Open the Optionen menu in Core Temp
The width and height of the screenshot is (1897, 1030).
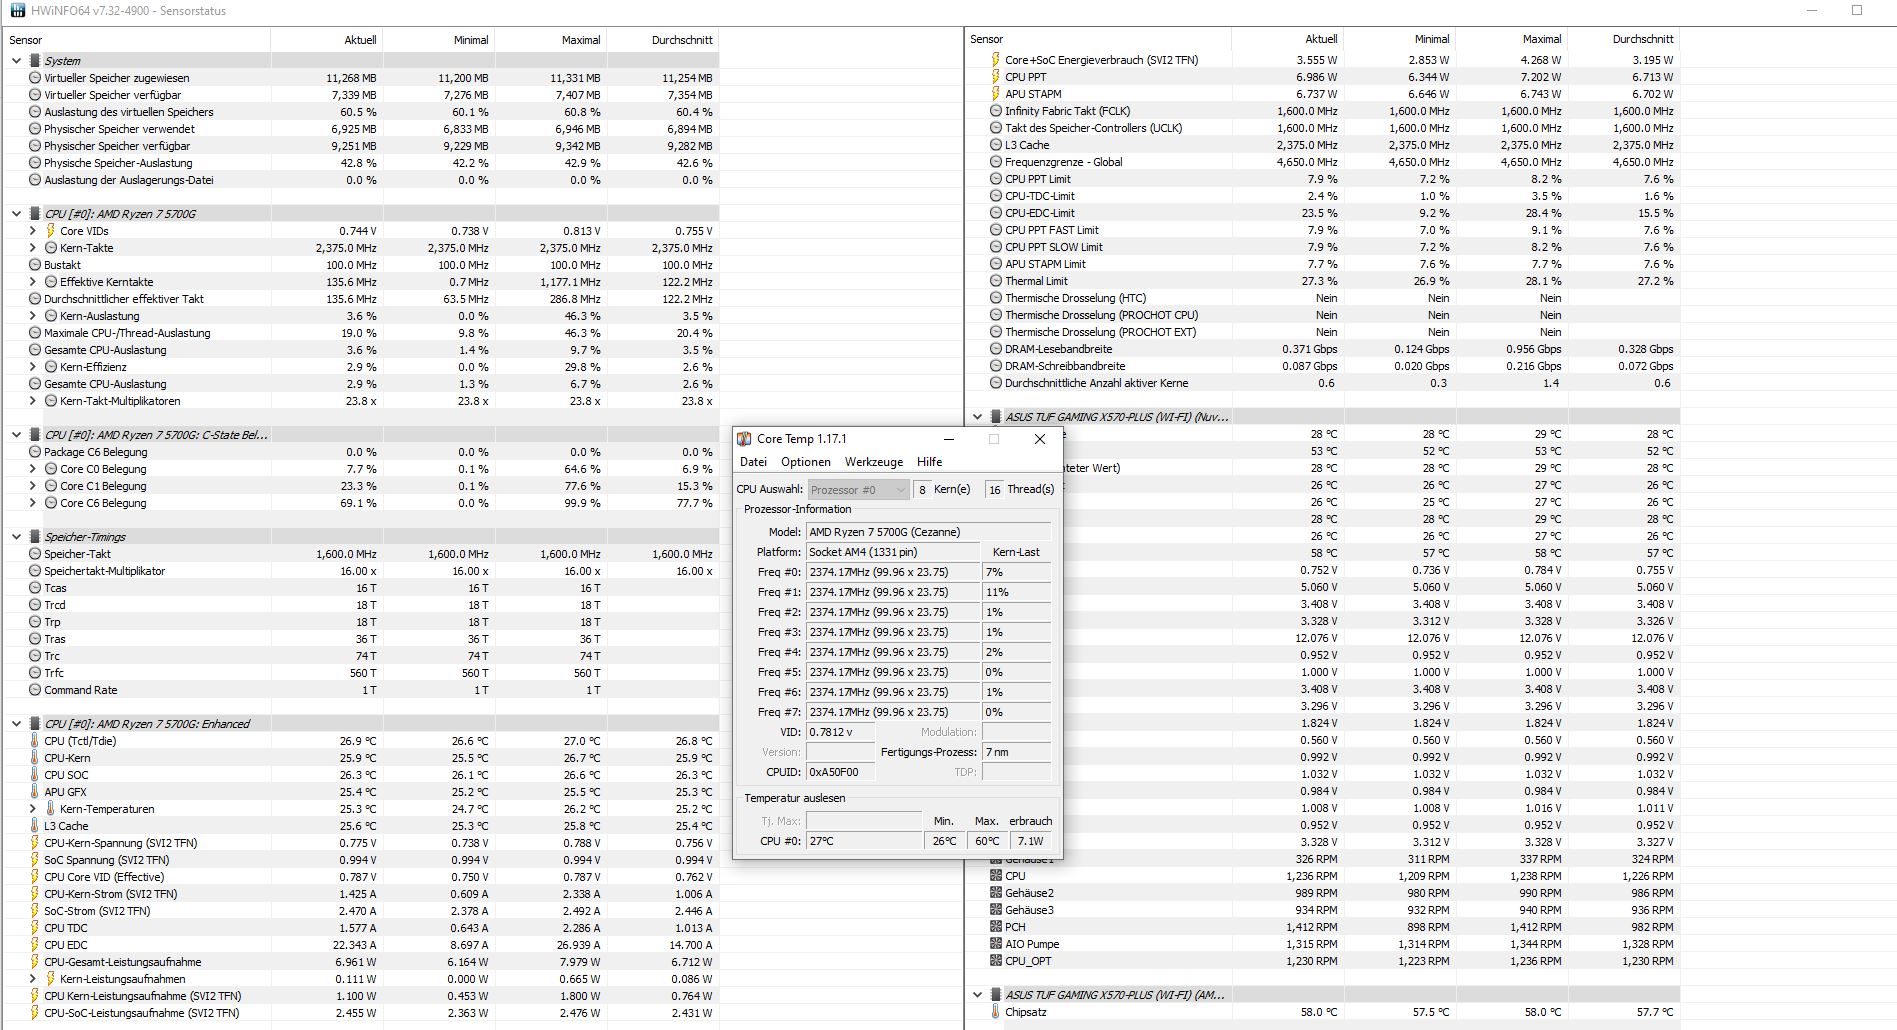806,462
